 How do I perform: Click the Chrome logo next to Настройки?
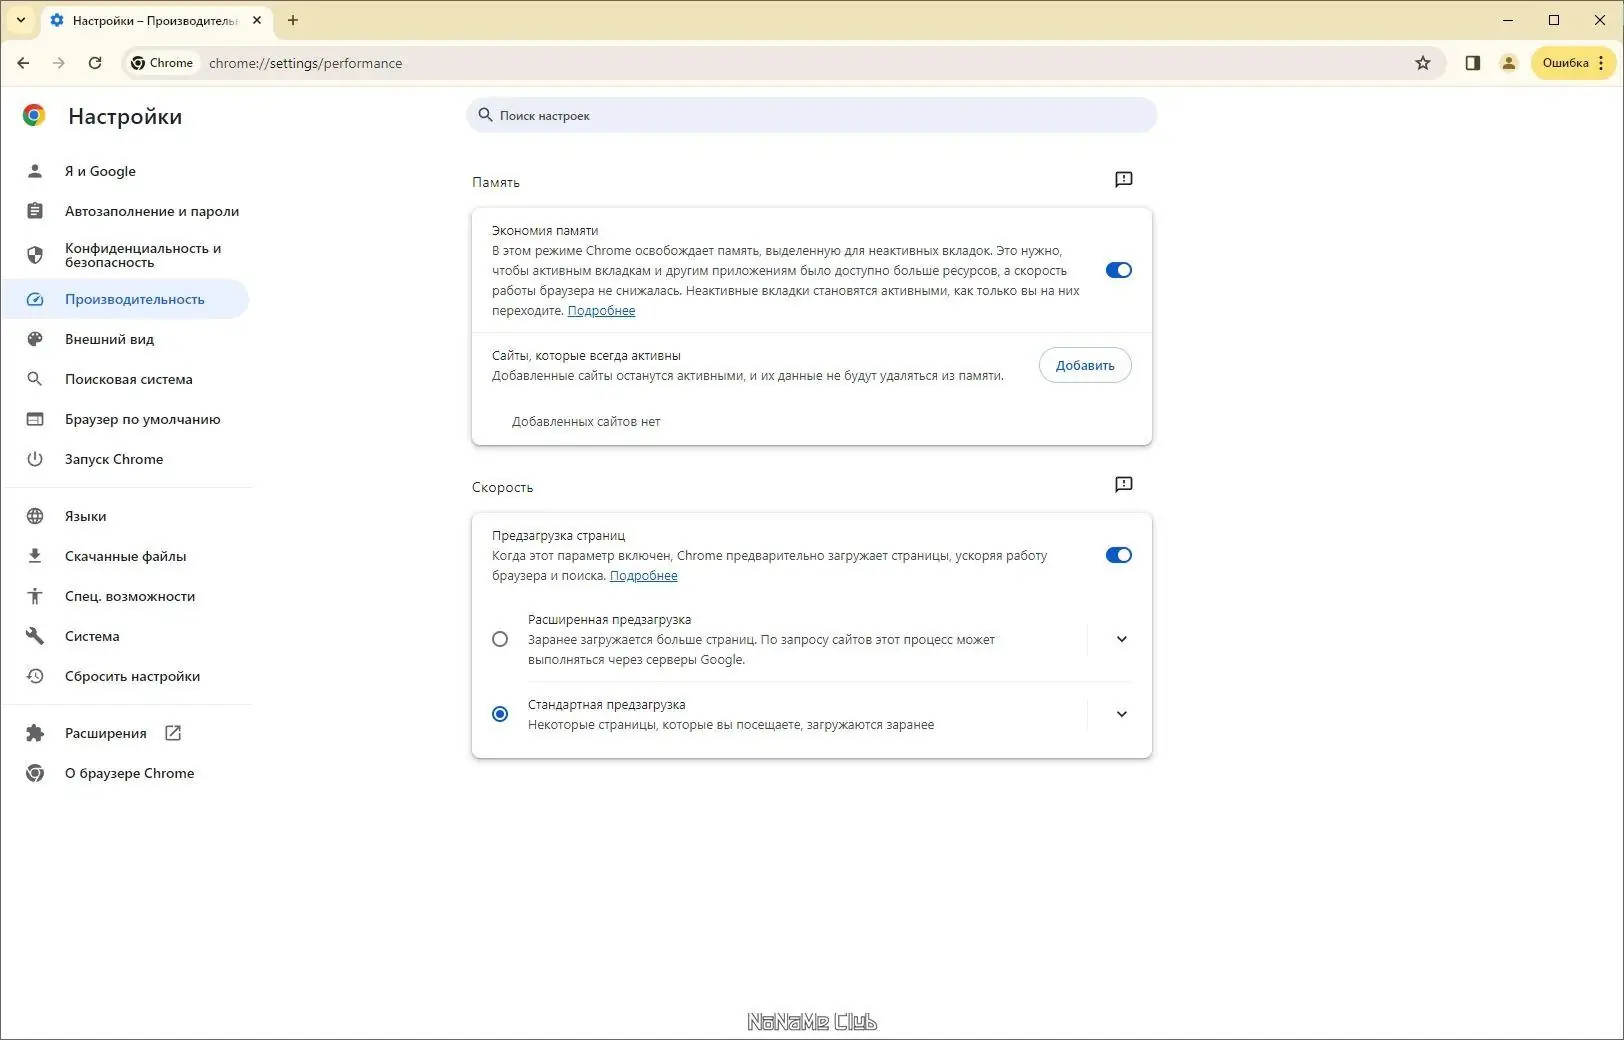click(x=34, y=116)
